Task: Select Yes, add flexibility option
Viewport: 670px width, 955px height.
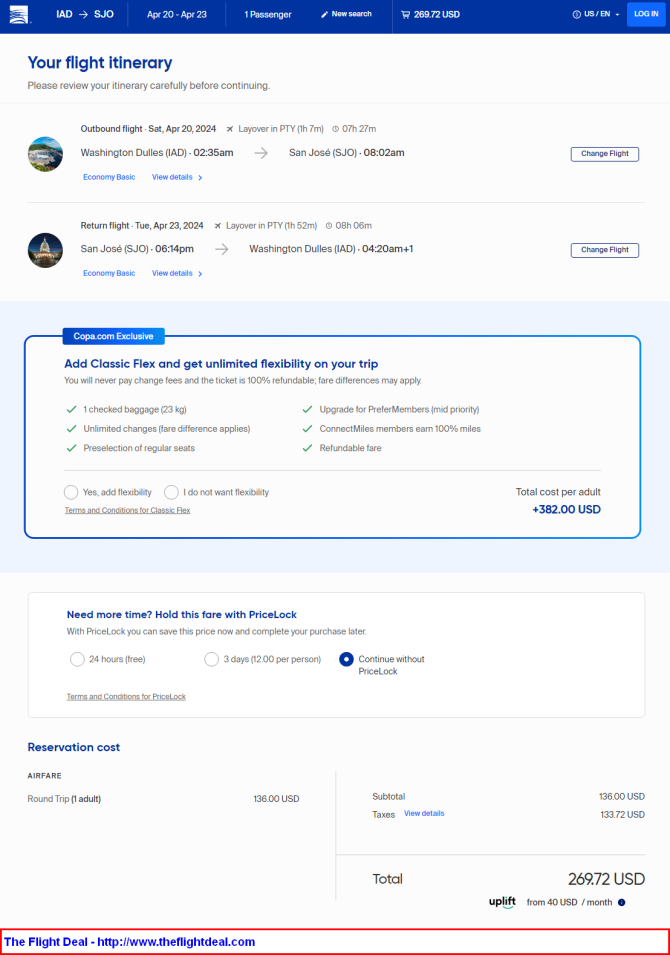Action: (x=71, y=492)
